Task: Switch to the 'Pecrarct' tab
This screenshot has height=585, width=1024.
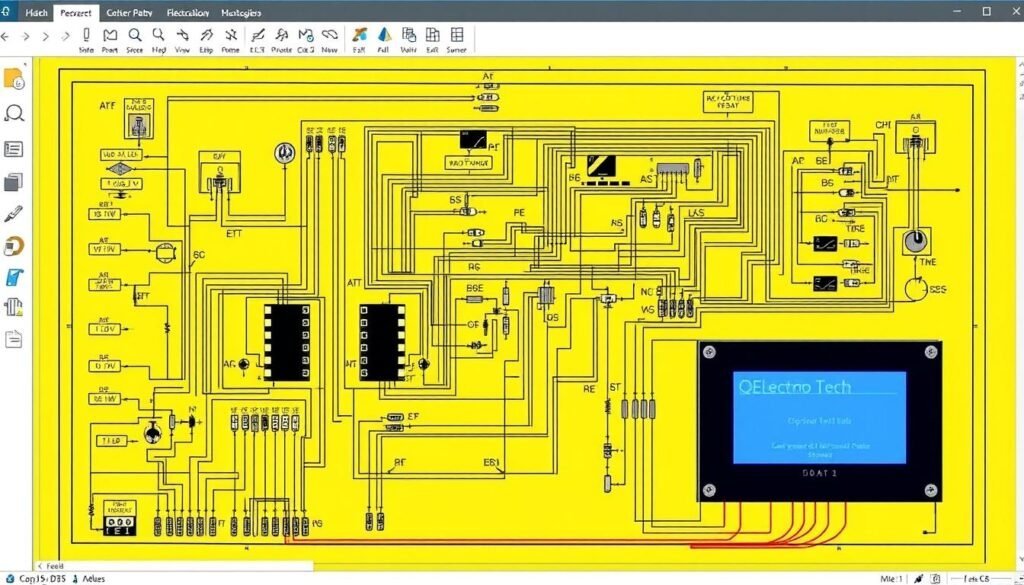Action: pos(76,12)
